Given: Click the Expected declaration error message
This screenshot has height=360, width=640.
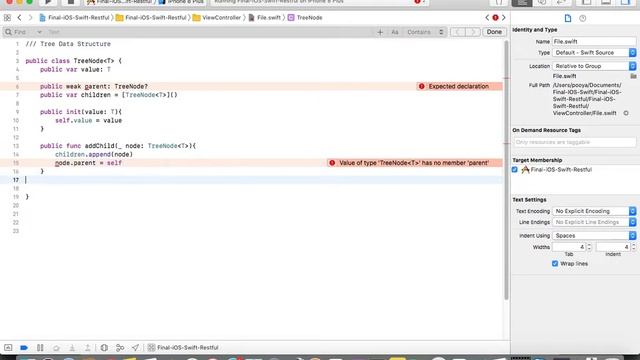Looking at the screenshot, I should (x=458, y=87).
